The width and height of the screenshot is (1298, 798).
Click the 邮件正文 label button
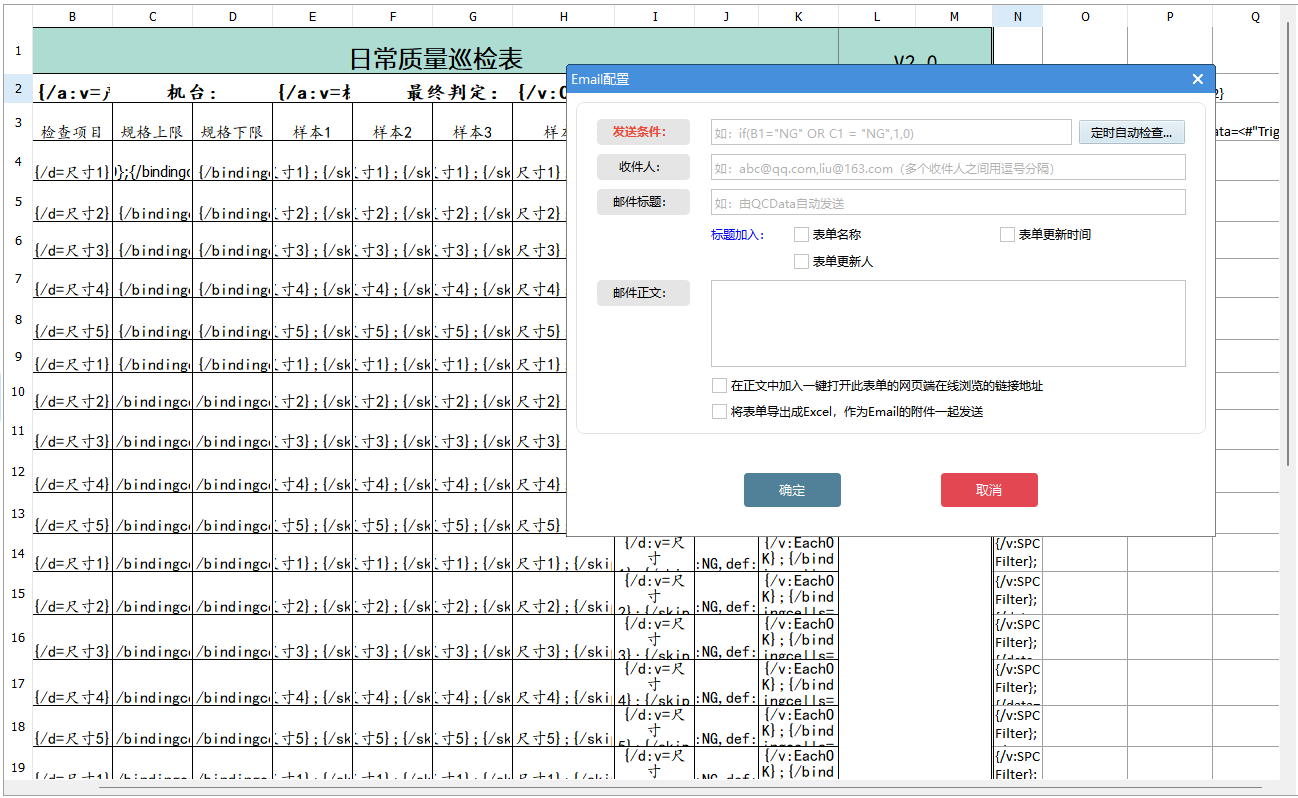(643, 292)
